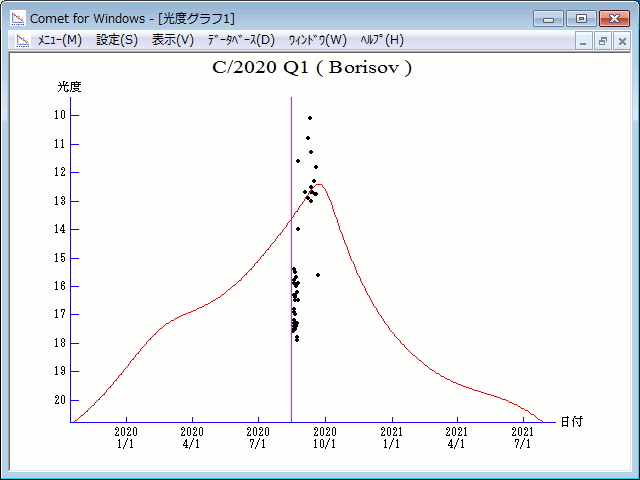Click the 2020 7/1 date label
The image size is (640, 480).
258,438
